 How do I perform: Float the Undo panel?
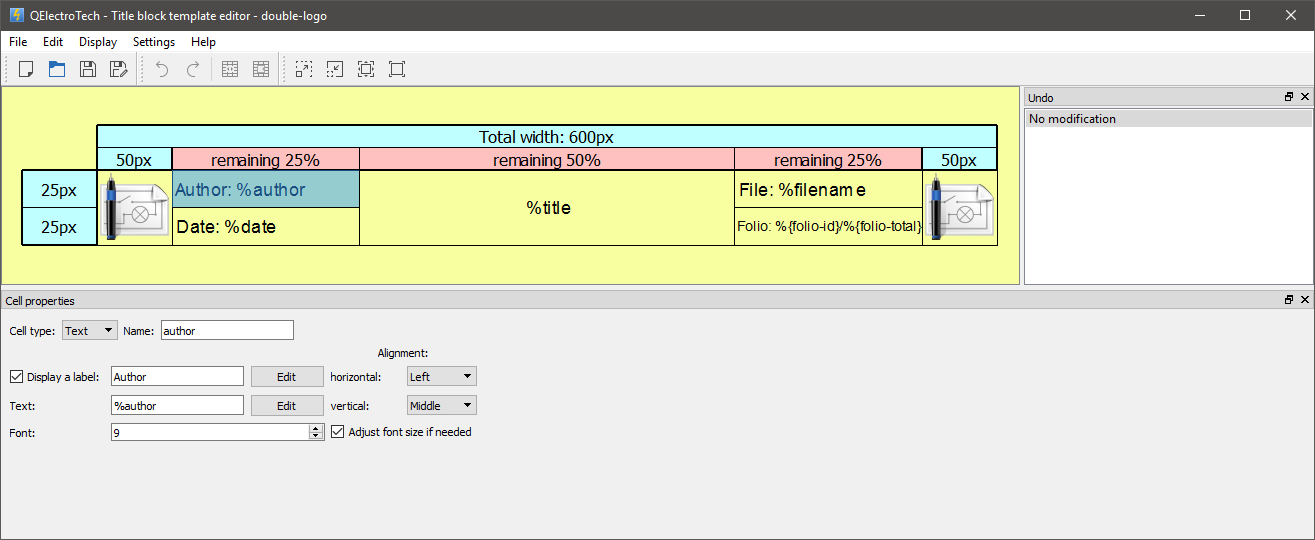(x=1289, y=97)
